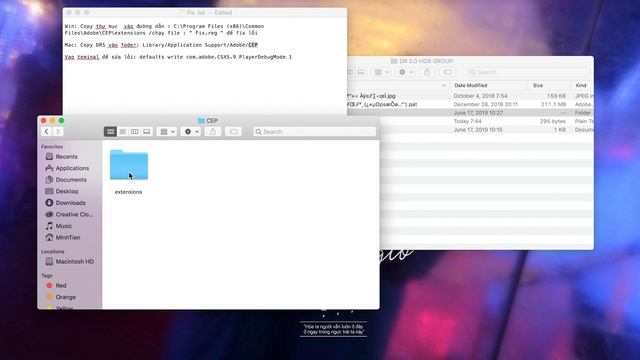Click the Fix.txt window title bar
The width and height of the screenshot is (640, 360).
pos(205,13)
